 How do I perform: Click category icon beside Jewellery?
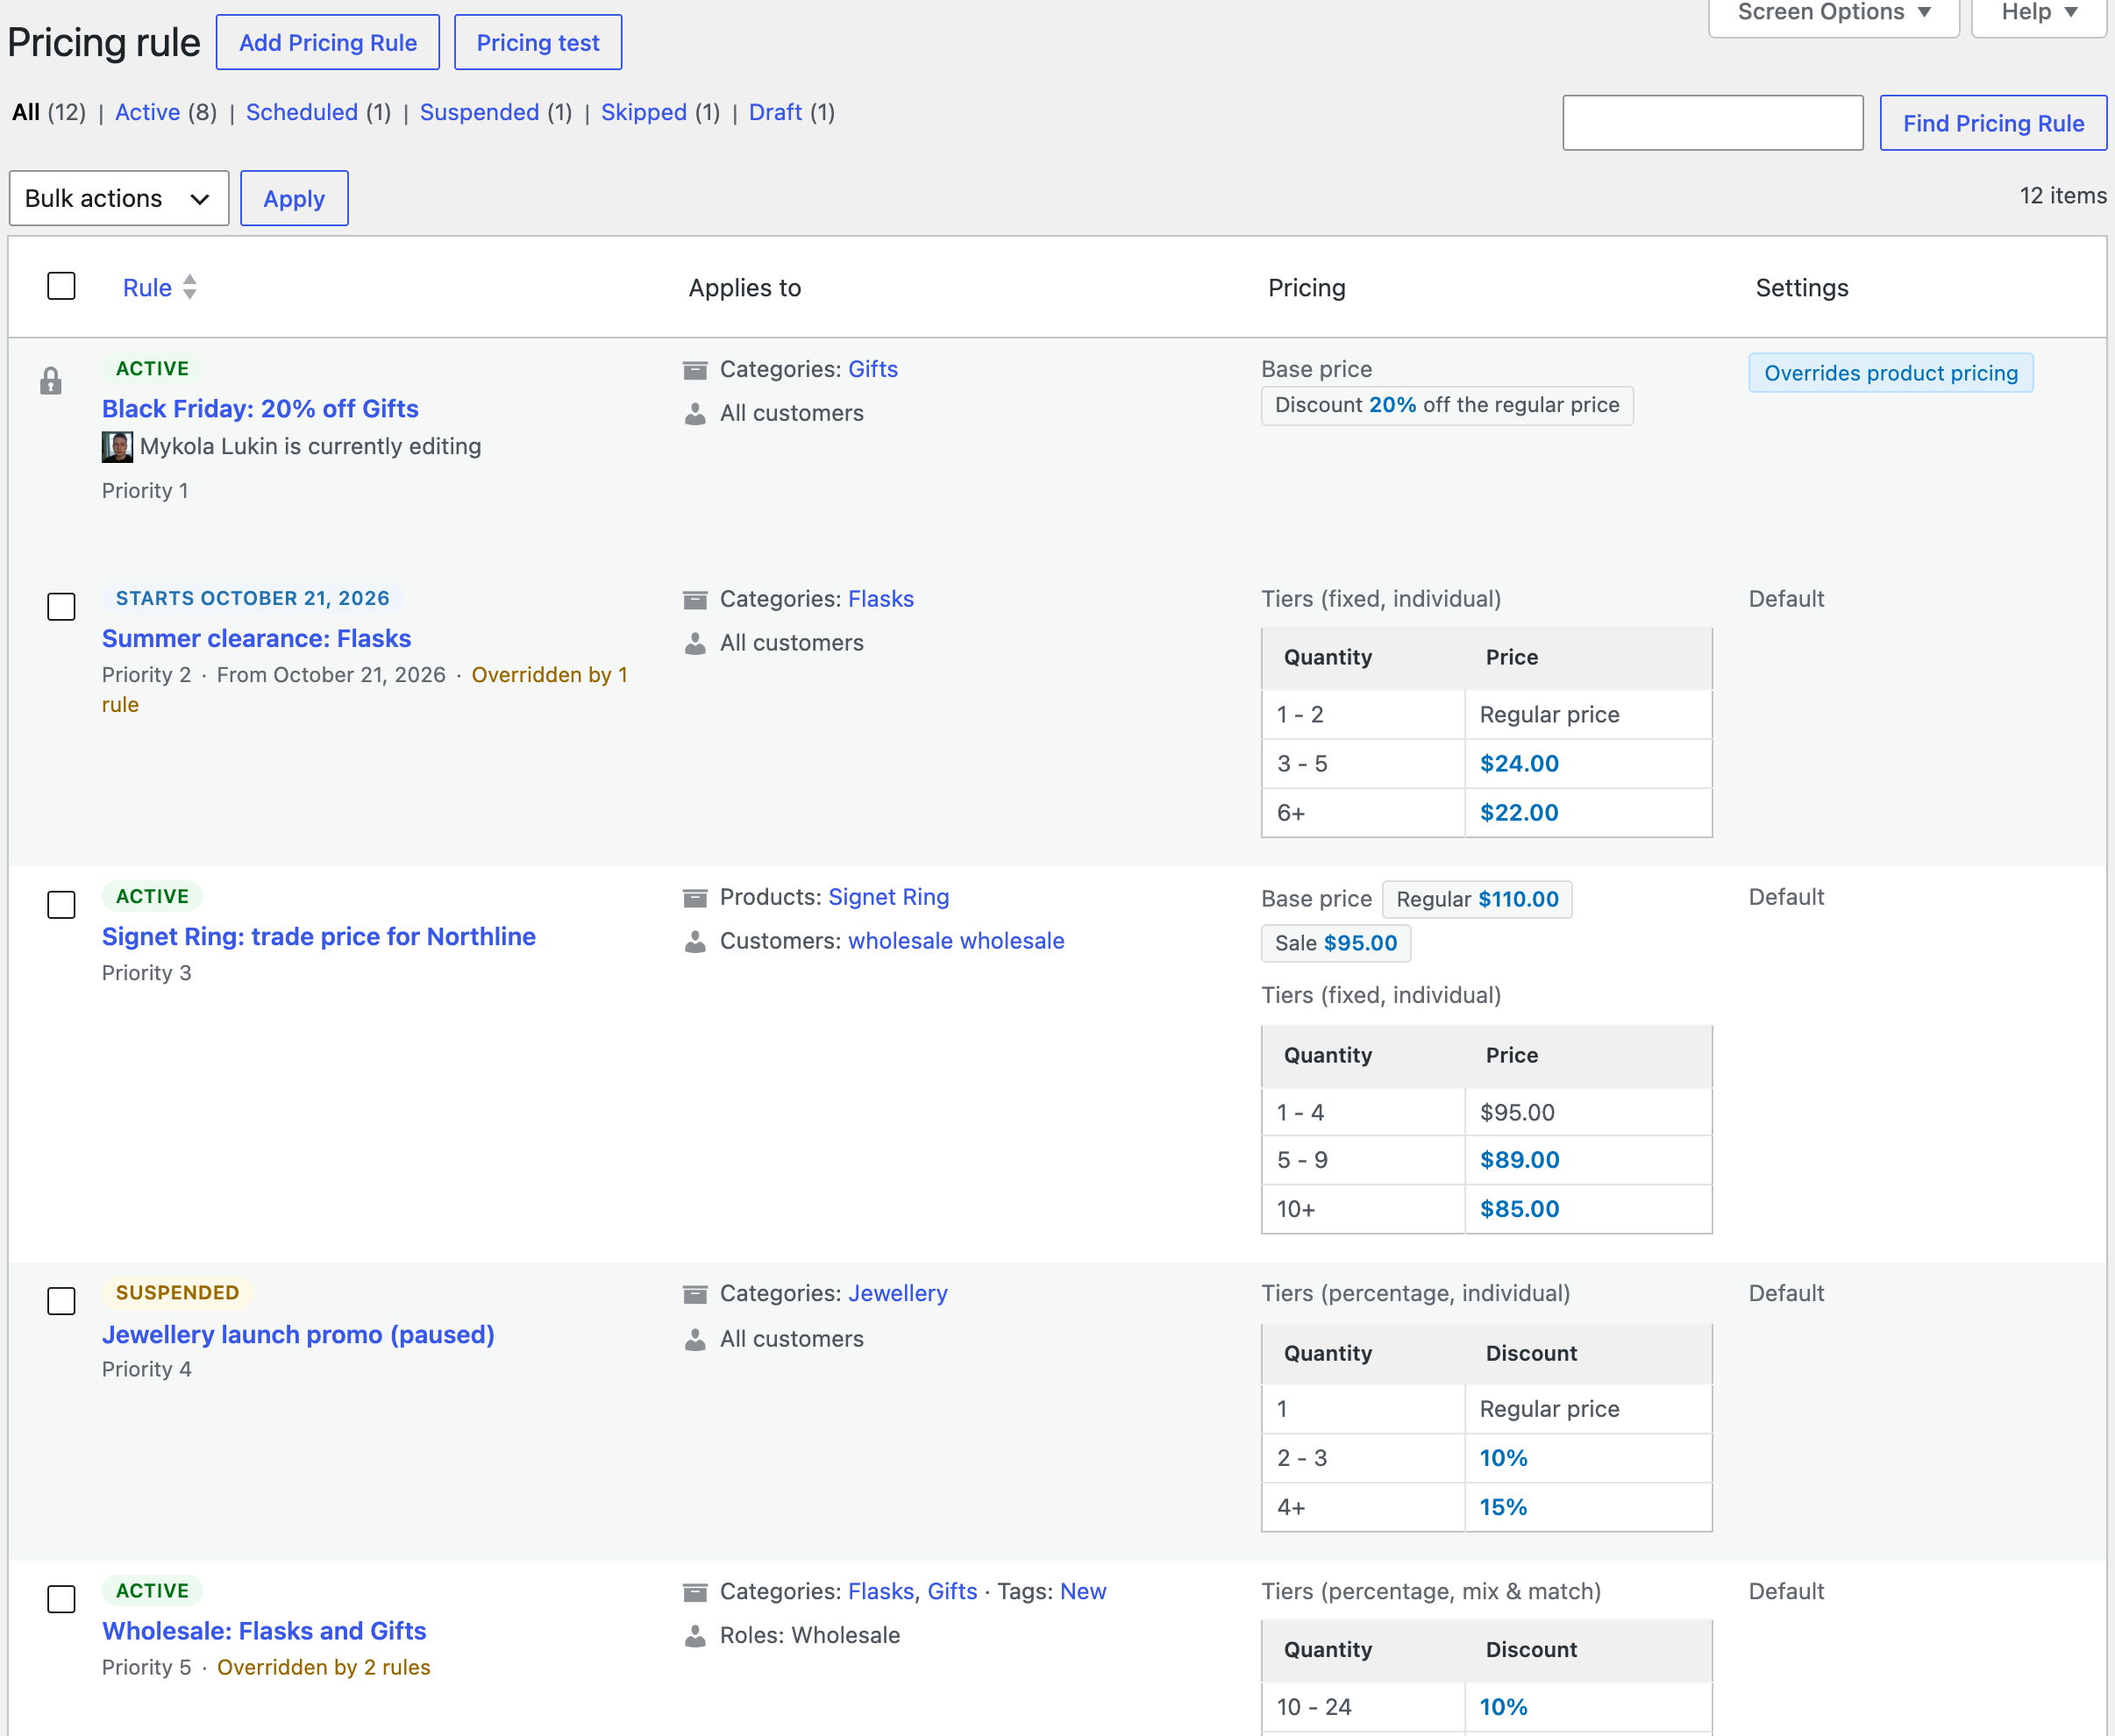pos(695,1295)
